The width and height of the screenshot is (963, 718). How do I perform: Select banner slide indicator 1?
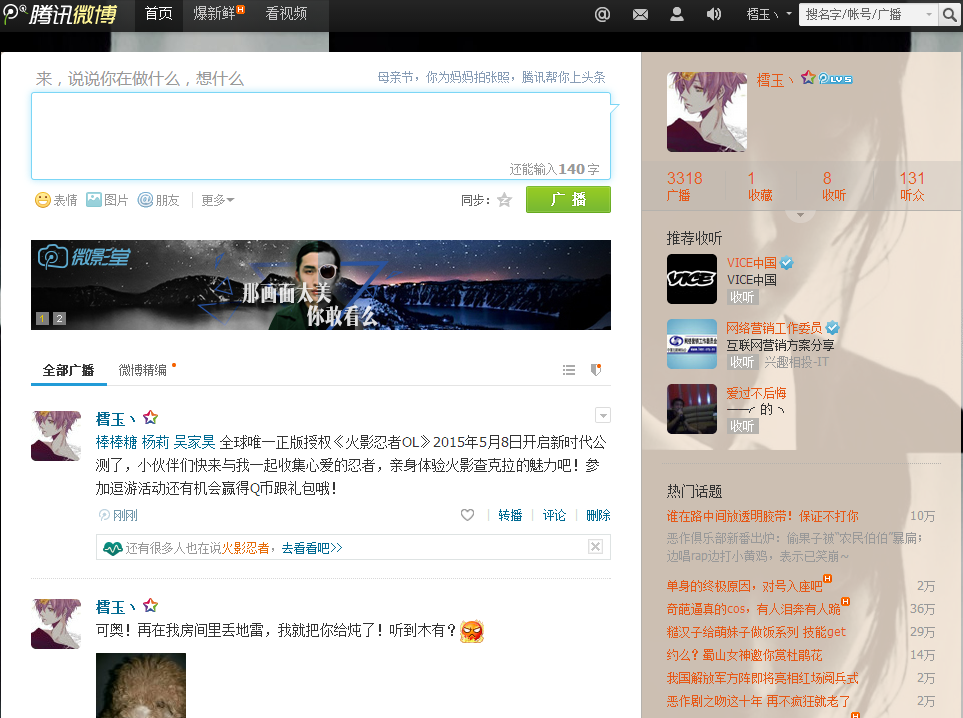(42, 318)
